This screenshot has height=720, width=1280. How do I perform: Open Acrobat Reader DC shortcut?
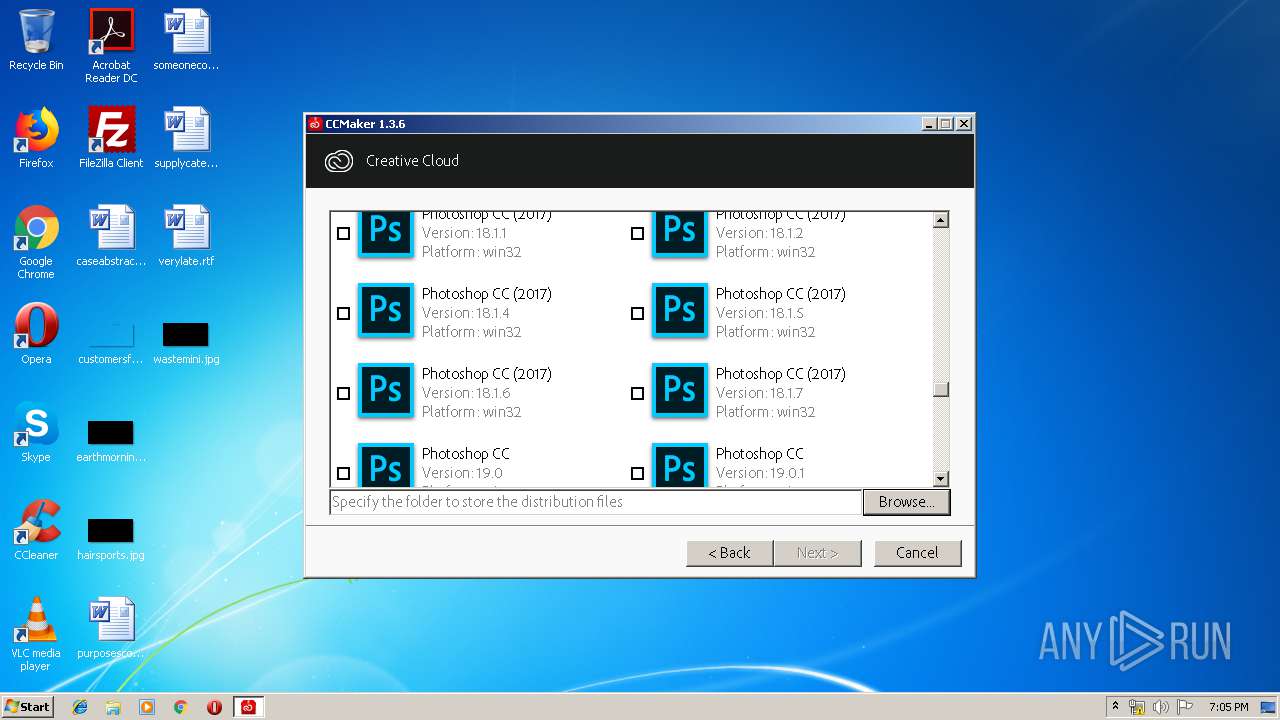111,46
